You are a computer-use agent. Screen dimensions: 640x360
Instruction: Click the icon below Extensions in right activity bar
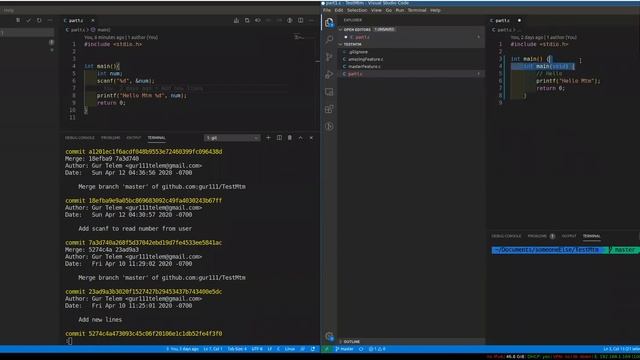click(x=329, y=127)
